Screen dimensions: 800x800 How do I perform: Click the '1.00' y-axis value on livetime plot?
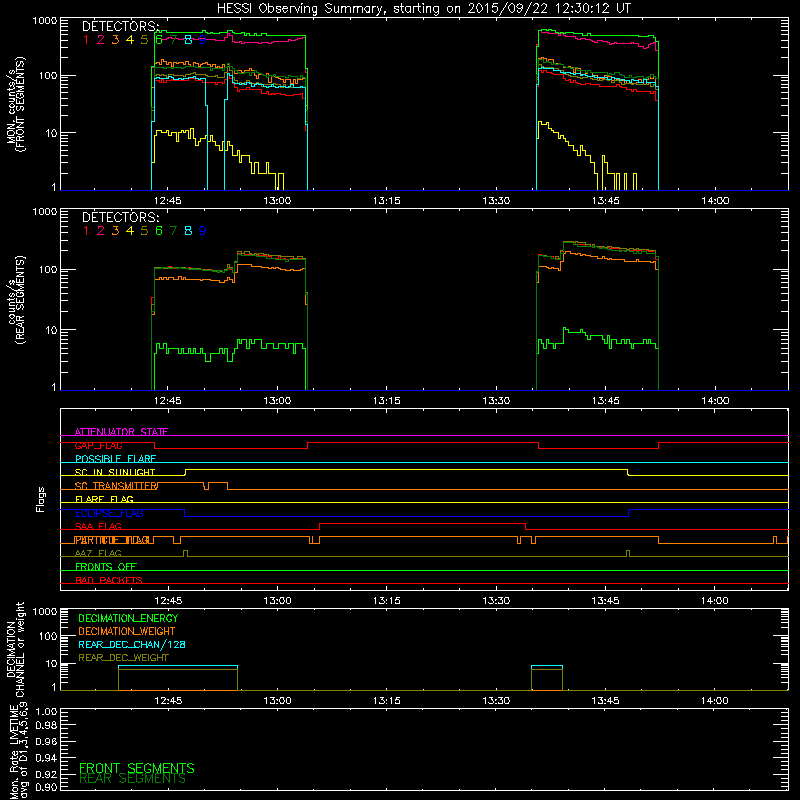coord(46,712)
